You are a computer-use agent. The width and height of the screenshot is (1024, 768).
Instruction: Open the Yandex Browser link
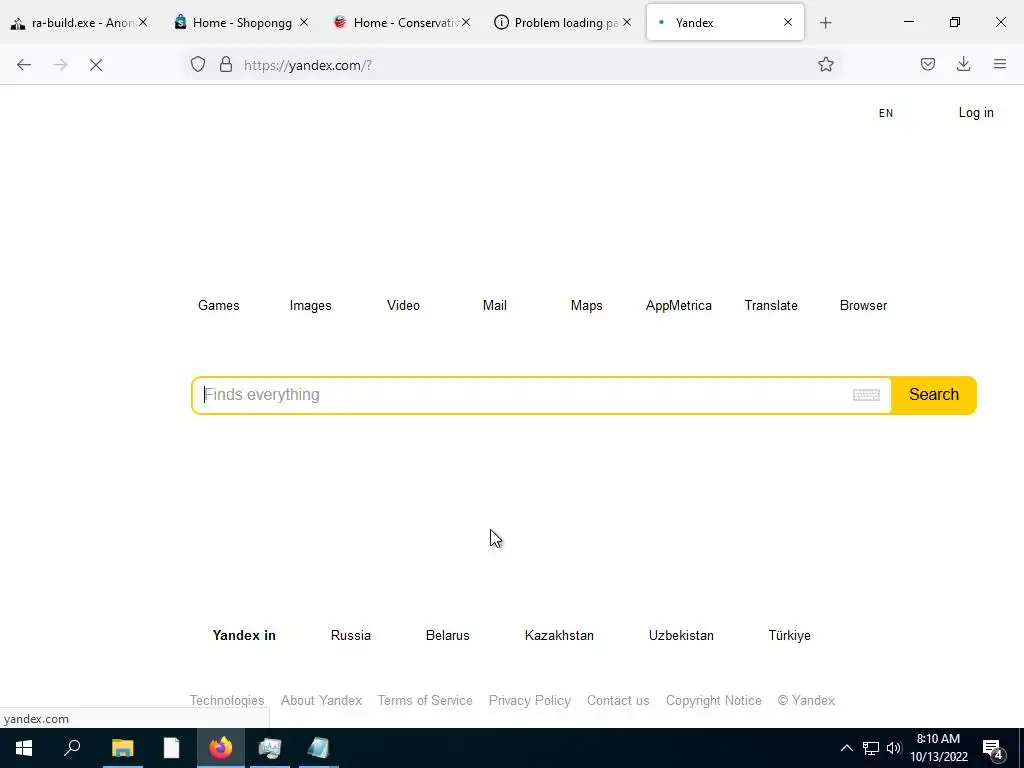863,305
